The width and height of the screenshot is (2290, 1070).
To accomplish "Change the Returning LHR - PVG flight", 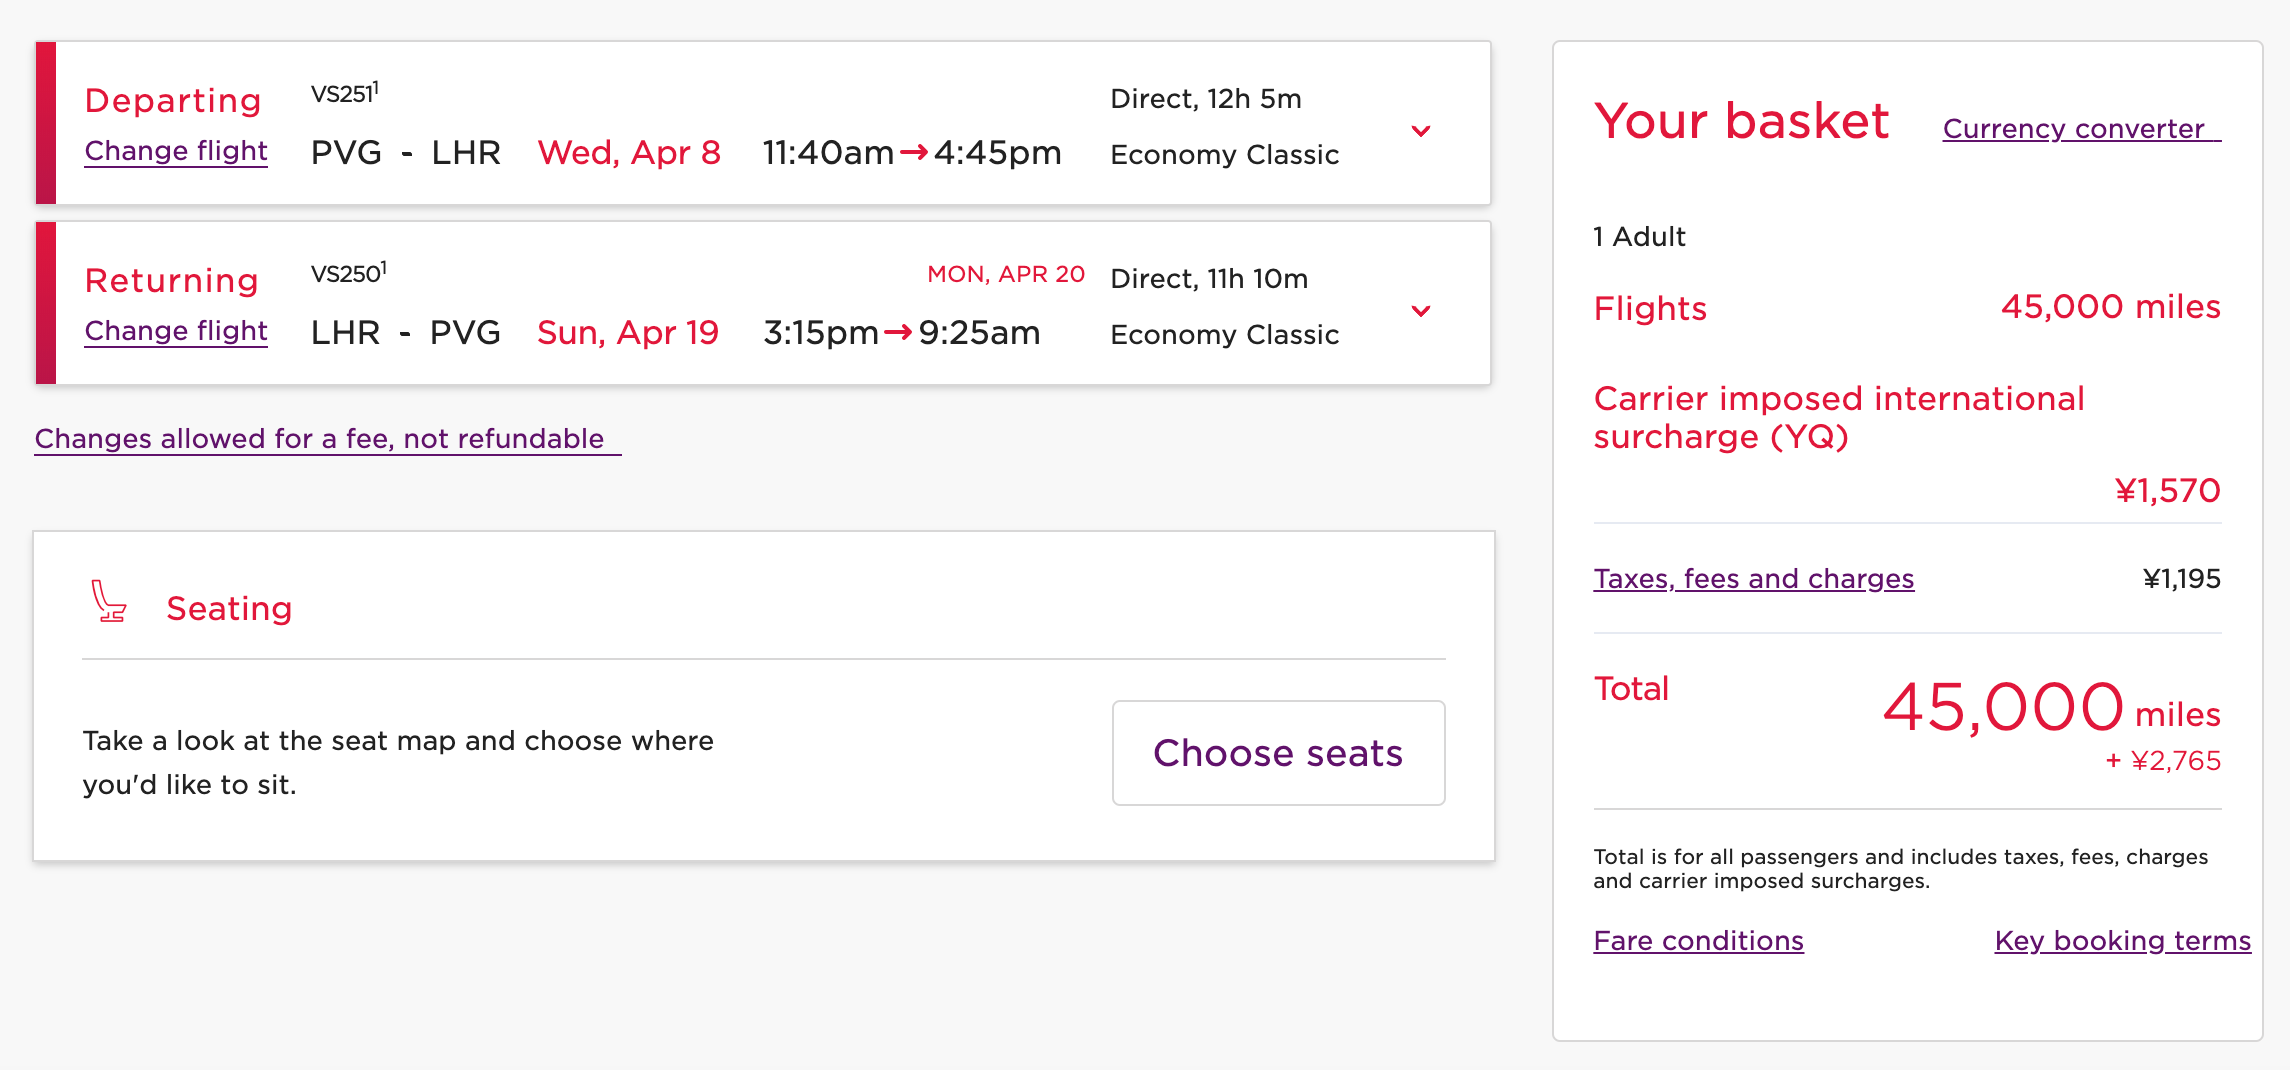I will tap(176, 331).
